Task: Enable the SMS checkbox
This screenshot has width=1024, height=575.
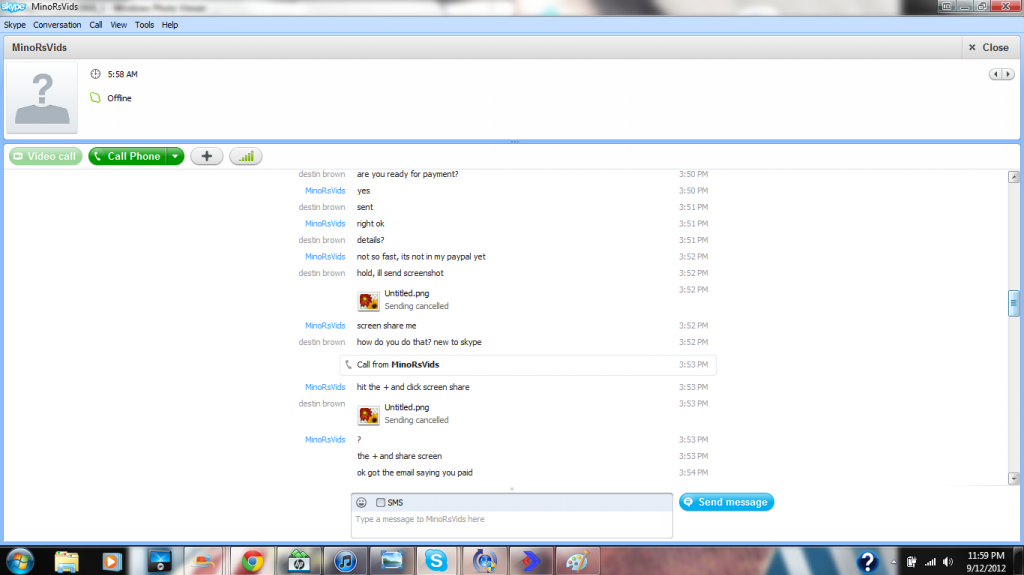Action: [x=380, y=502]
